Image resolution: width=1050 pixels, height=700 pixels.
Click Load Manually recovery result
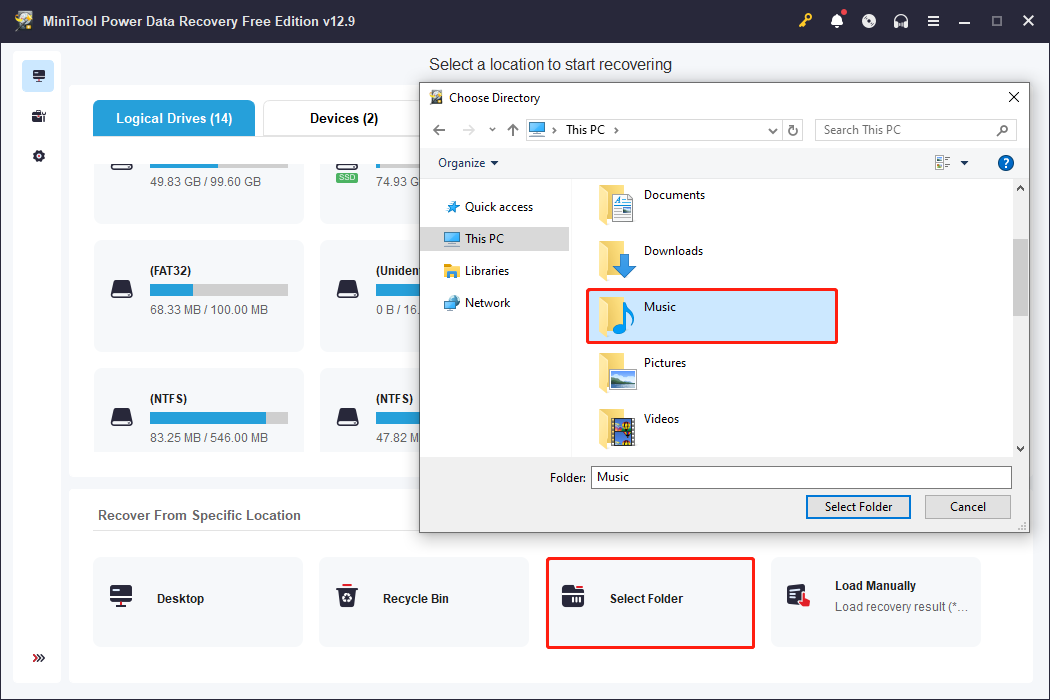click(x=876, y=602)
